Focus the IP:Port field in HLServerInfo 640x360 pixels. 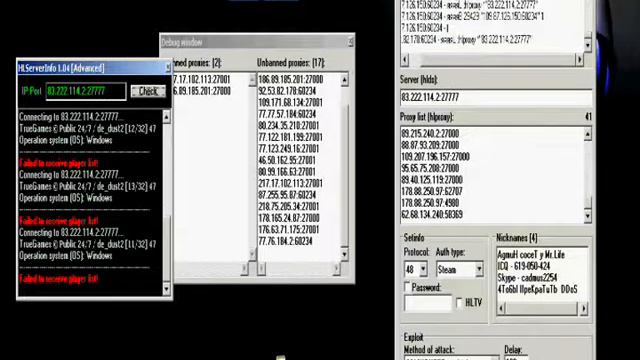click(x=86, y=91)
